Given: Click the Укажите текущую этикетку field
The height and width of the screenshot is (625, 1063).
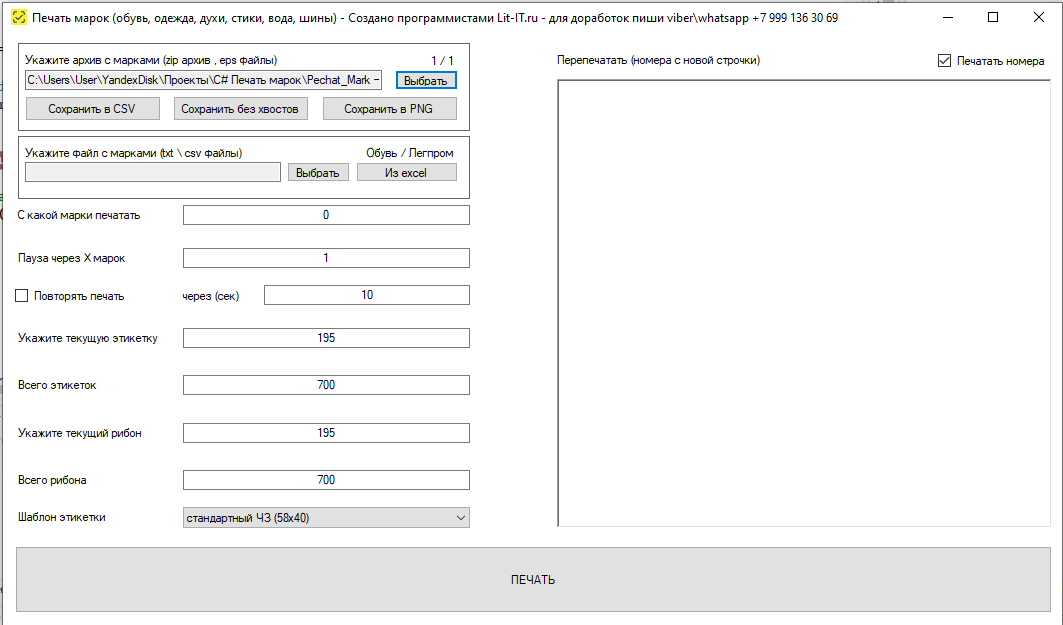Looking at the screenshot, I should click(x=326, y=338).
